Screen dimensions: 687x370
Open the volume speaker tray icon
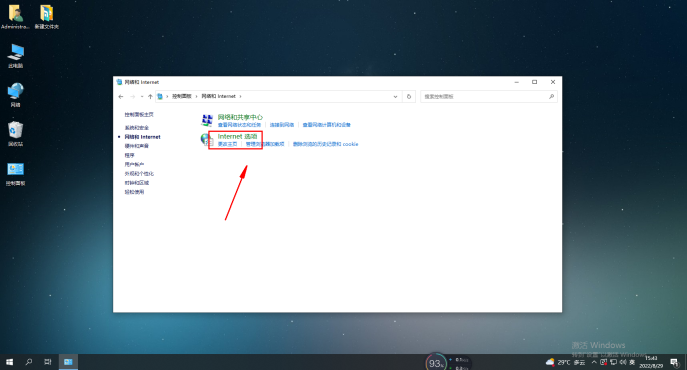(x=623, y=363)
